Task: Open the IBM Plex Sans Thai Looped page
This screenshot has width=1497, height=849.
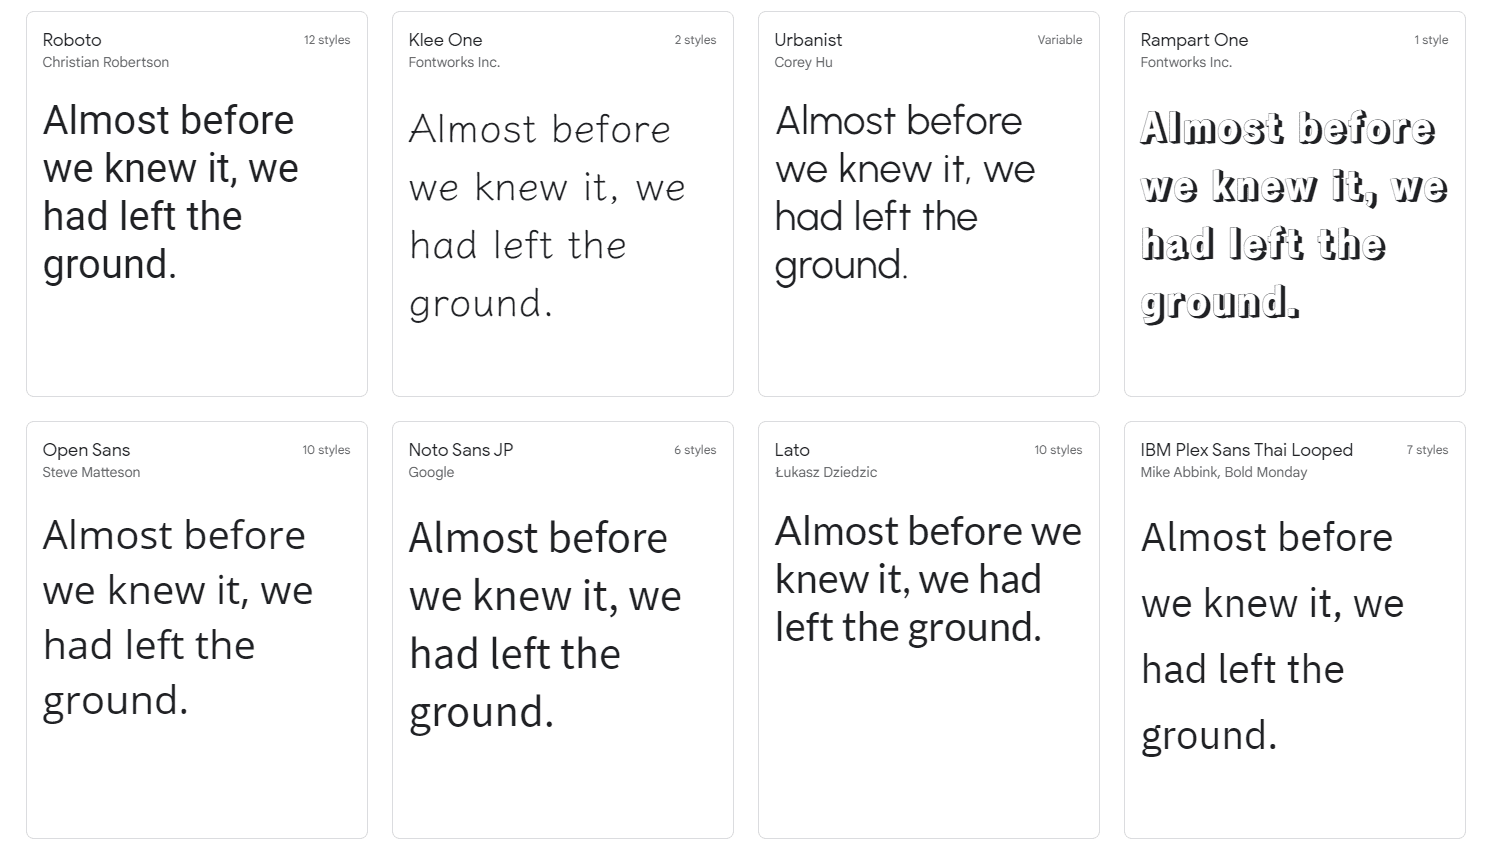Action: point(1246,450)
